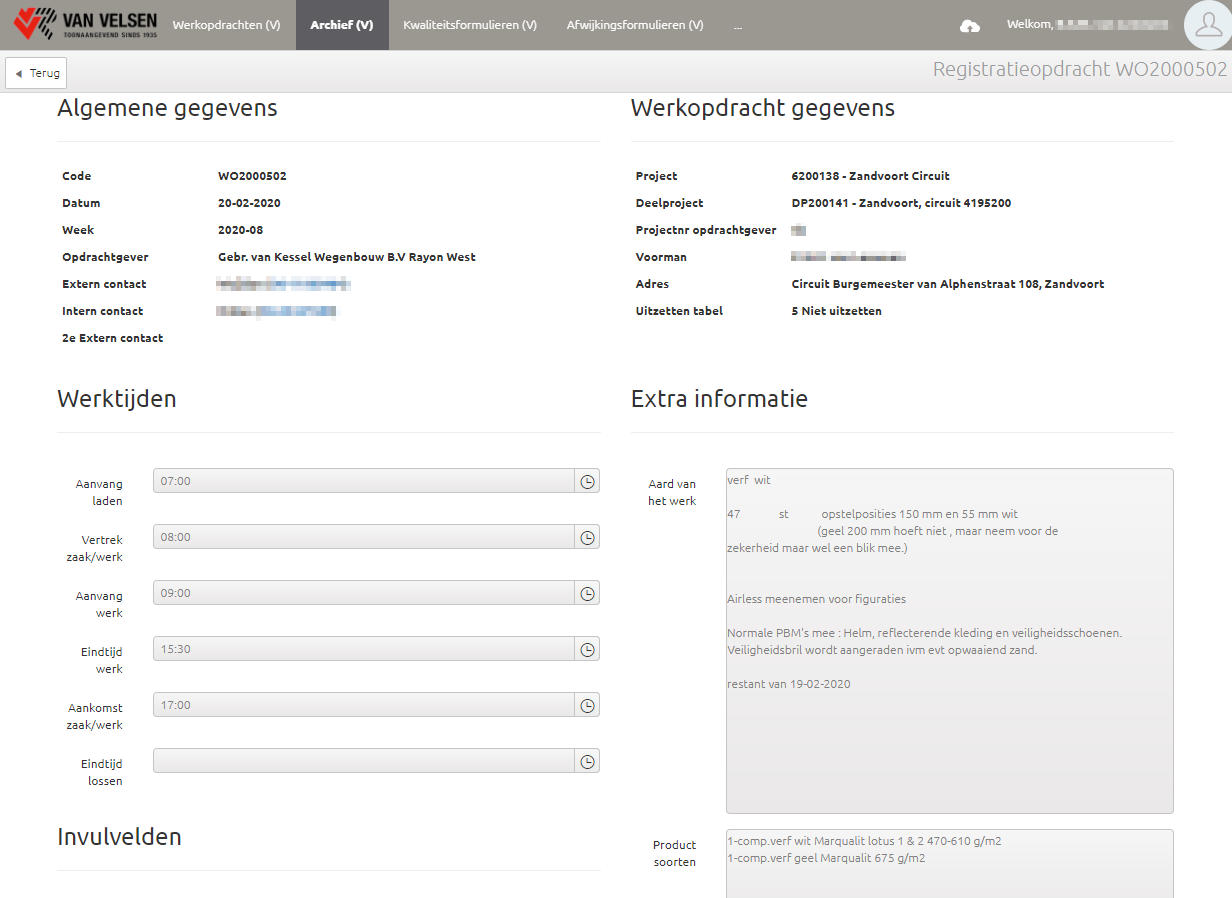Select the Archief (V) tab
Image resolution: width=1232 pixels, height=898 pixels.
coord(342,25)
